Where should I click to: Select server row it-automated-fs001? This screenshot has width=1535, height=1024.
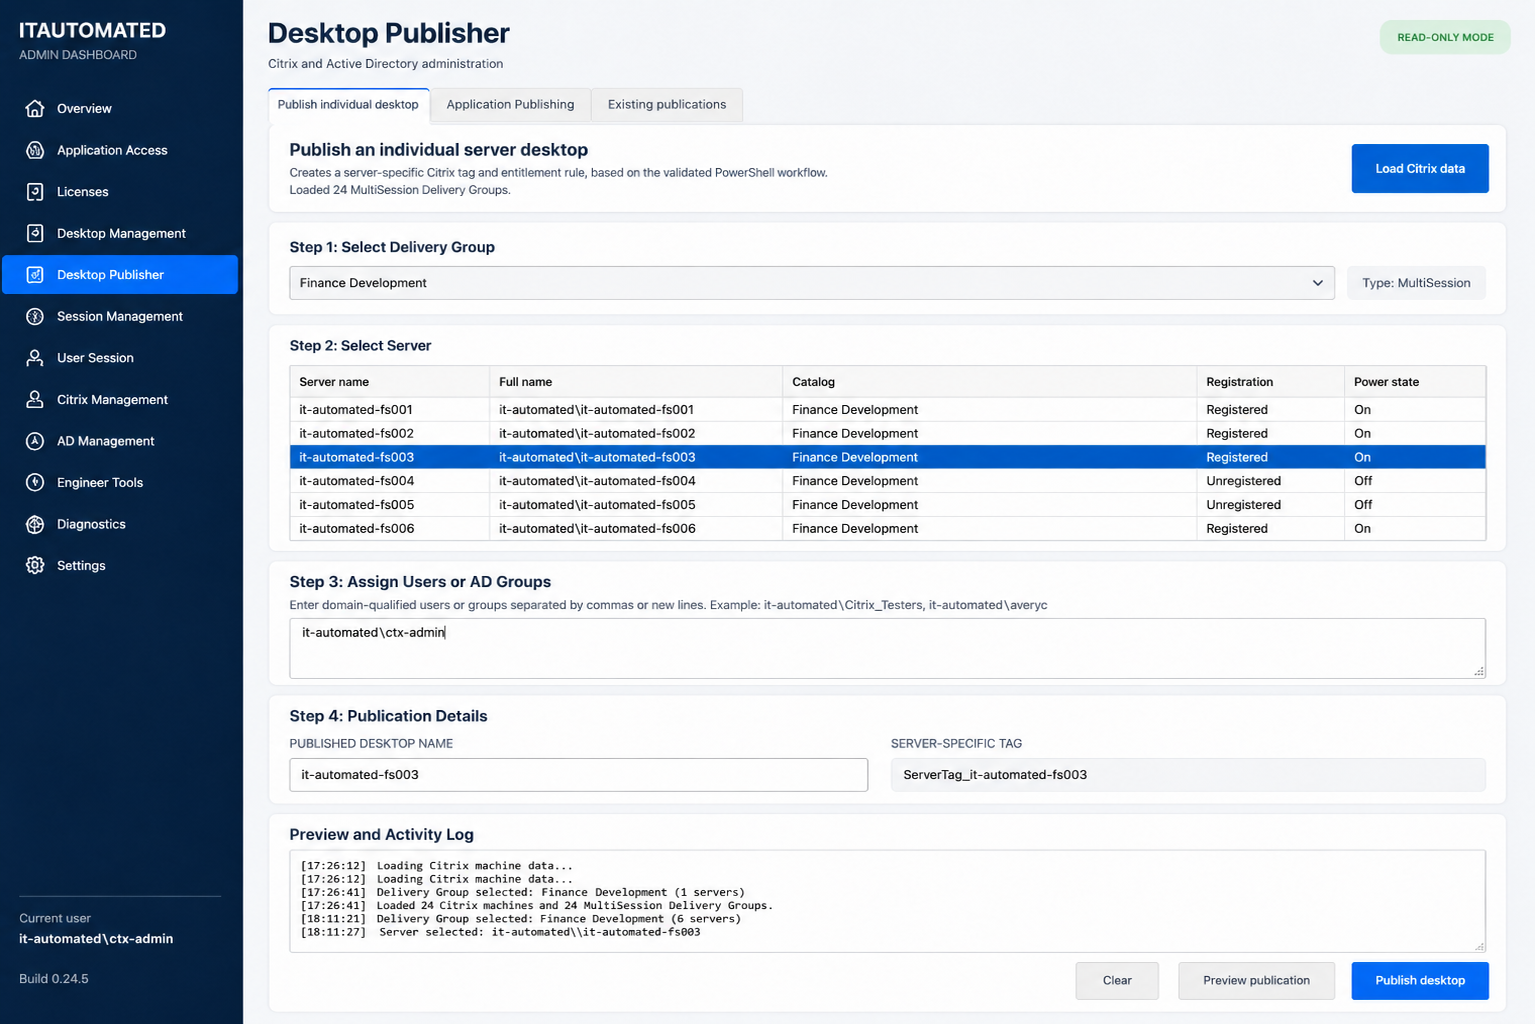click(887, 409)
